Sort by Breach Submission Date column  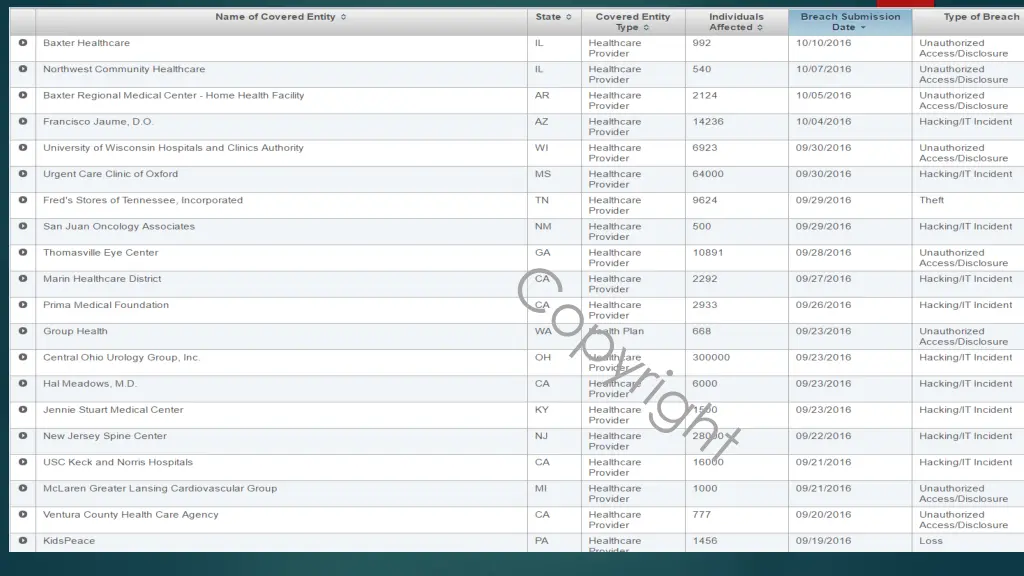tap(850, 22)
